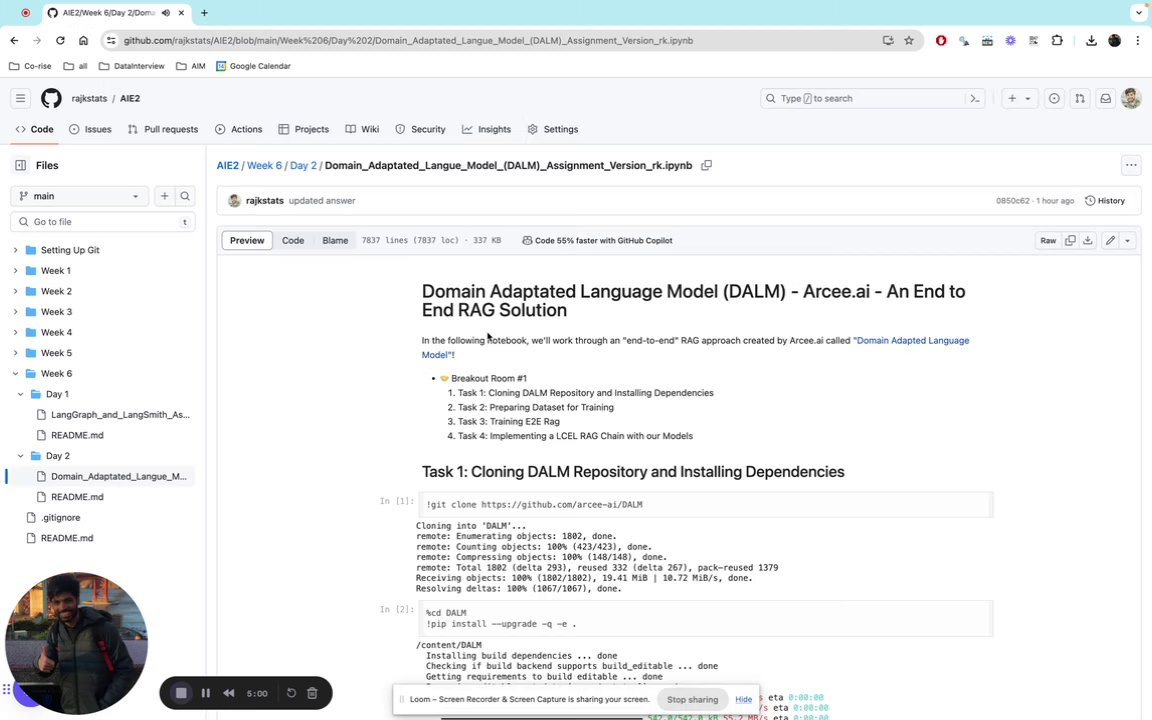The image size is (1152, 720).
Task: Open the hamburger navigation menu
Action: [x=21, y=98]
